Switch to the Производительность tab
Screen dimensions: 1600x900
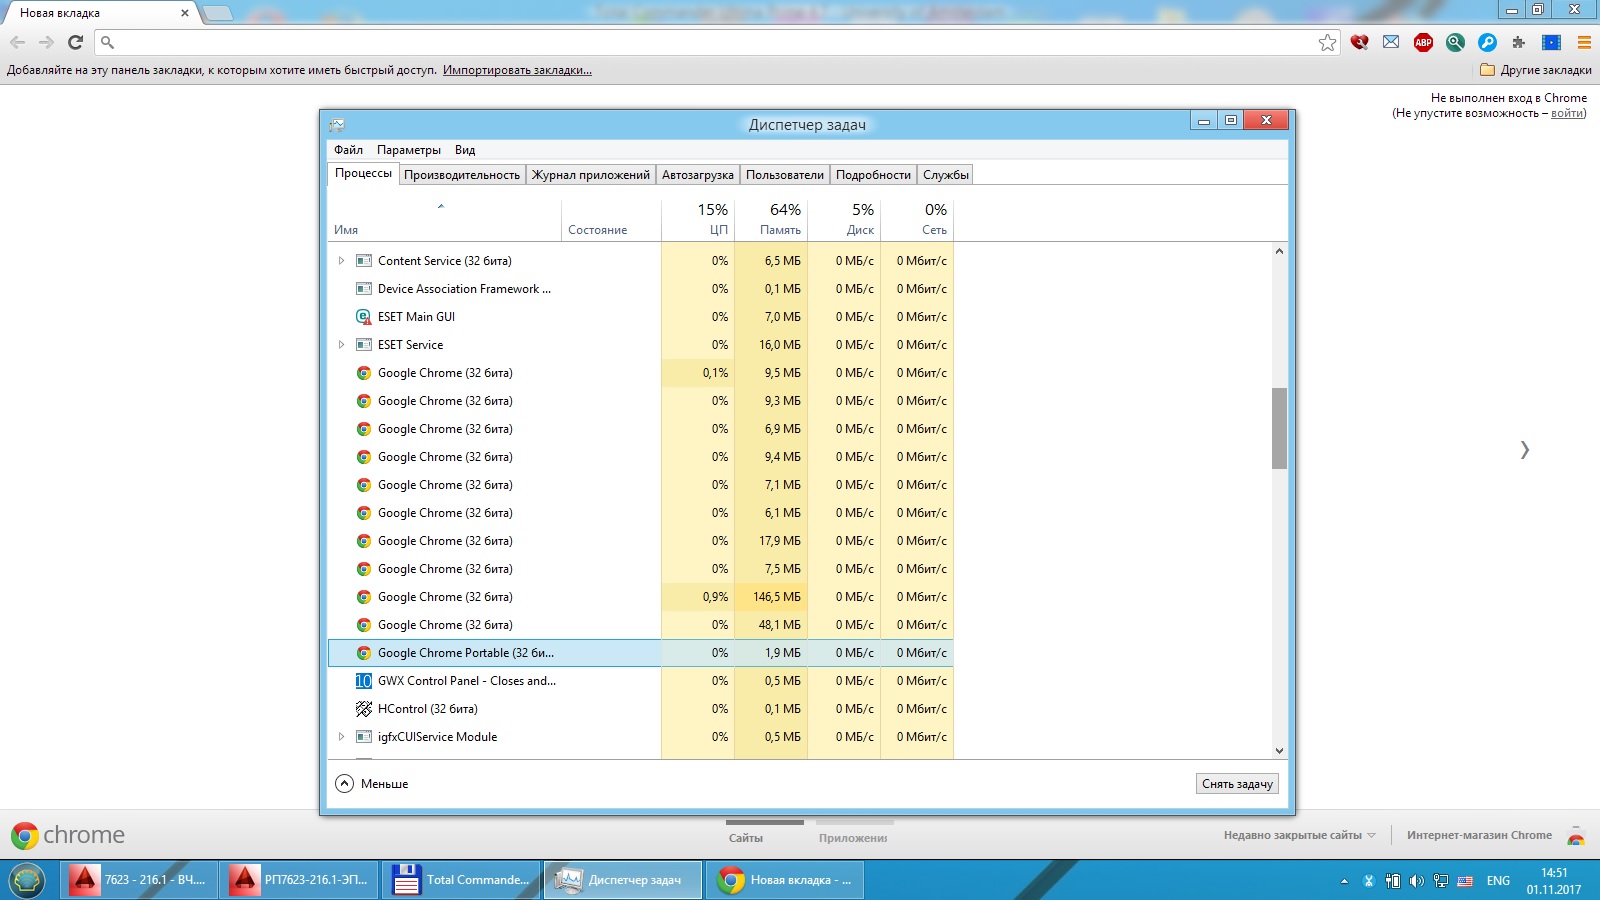(x=462, y=175)
